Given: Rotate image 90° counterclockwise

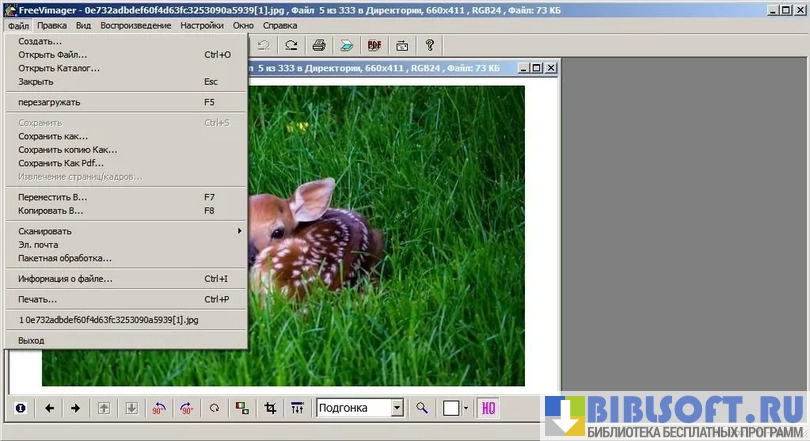Looking at the screenshot, I should click(x=159, y=408).
